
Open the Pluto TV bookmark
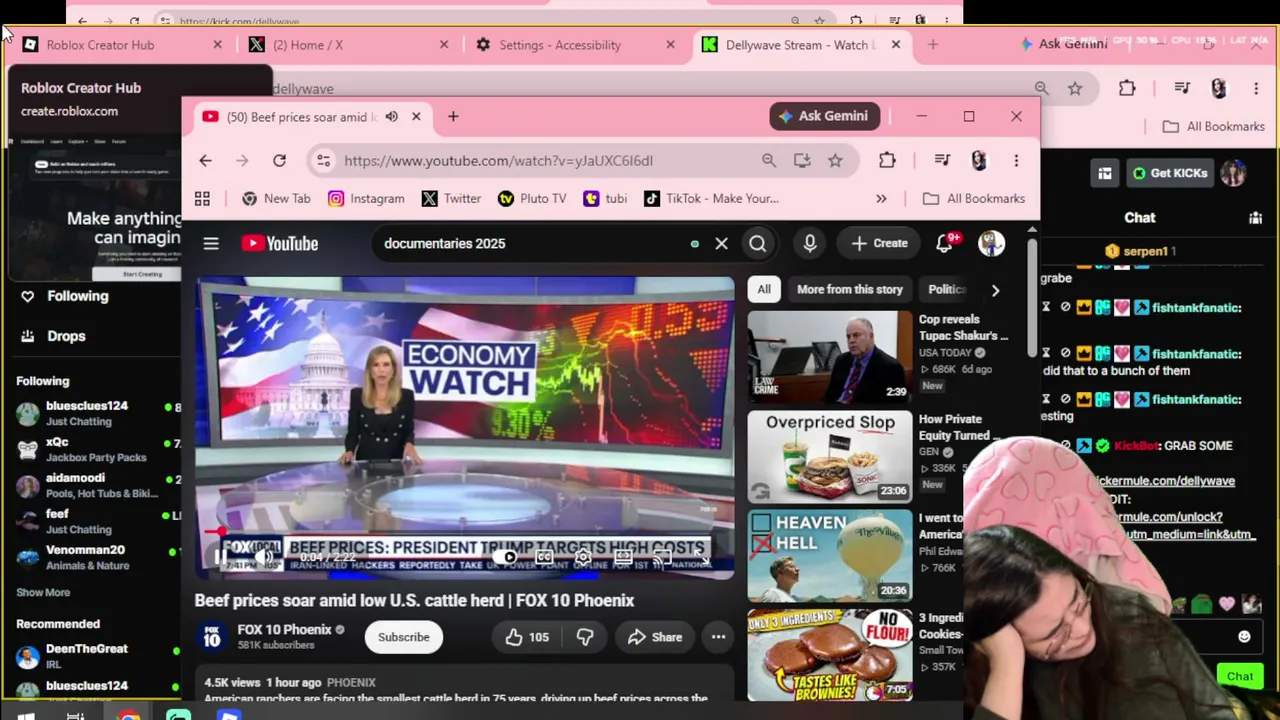pyautogui.click(x=532, y=198)
